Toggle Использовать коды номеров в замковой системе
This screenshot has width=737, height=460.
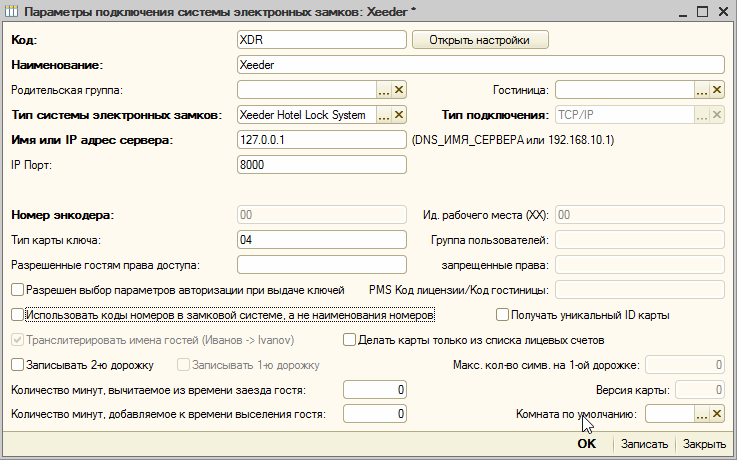point(17,315)
